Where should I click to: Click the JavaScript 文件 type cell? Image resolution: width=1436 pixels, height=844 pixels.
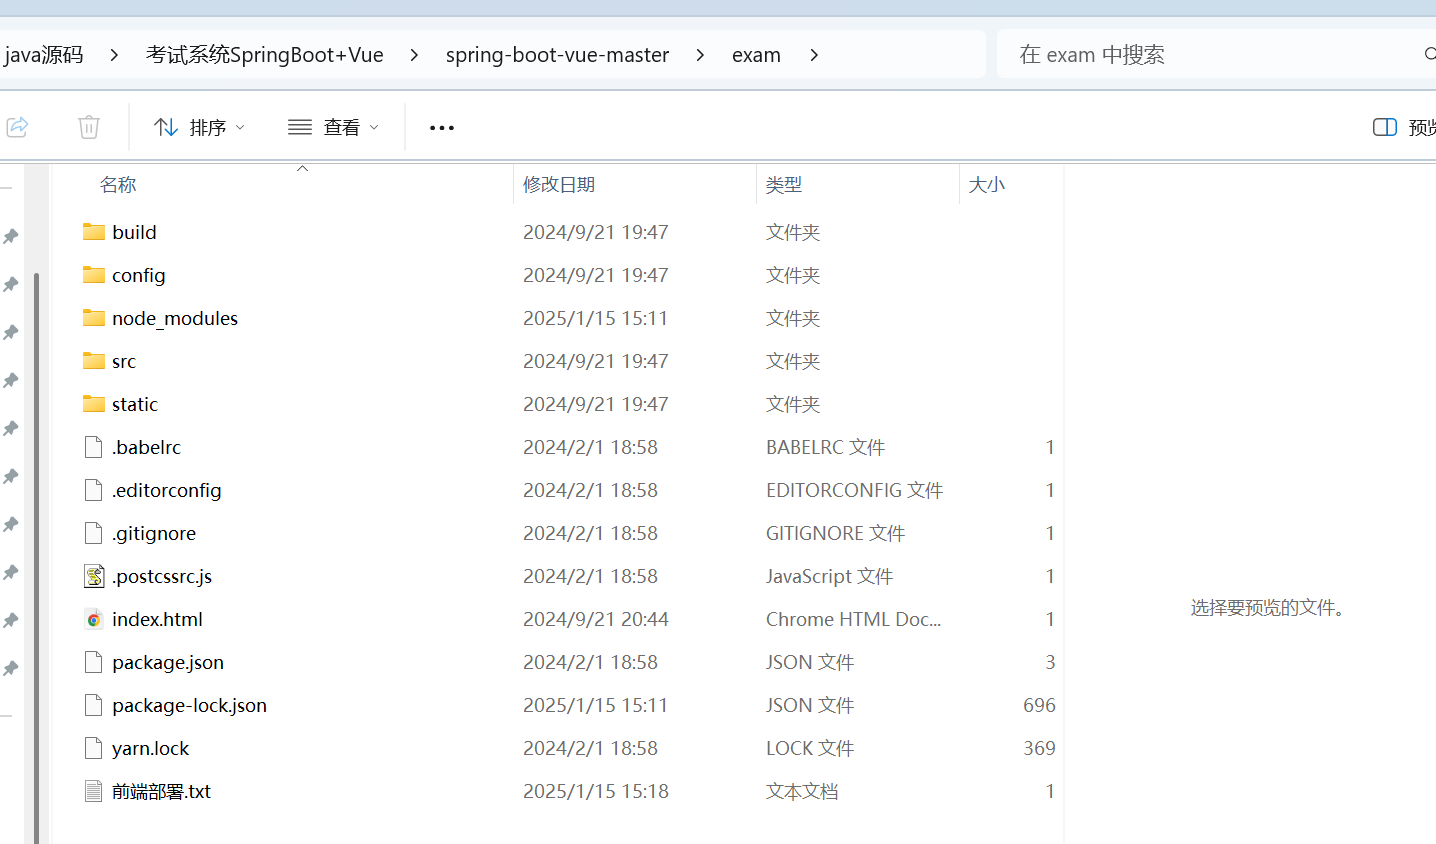pos(830,576)
